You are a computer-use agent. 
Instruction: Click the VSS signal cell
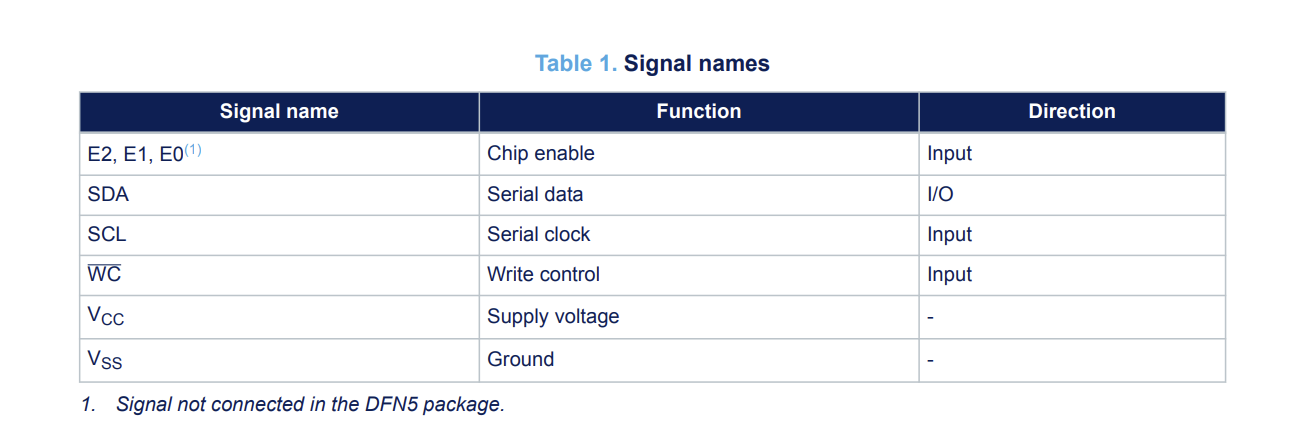pyautogui.click(x=279, y=360)
